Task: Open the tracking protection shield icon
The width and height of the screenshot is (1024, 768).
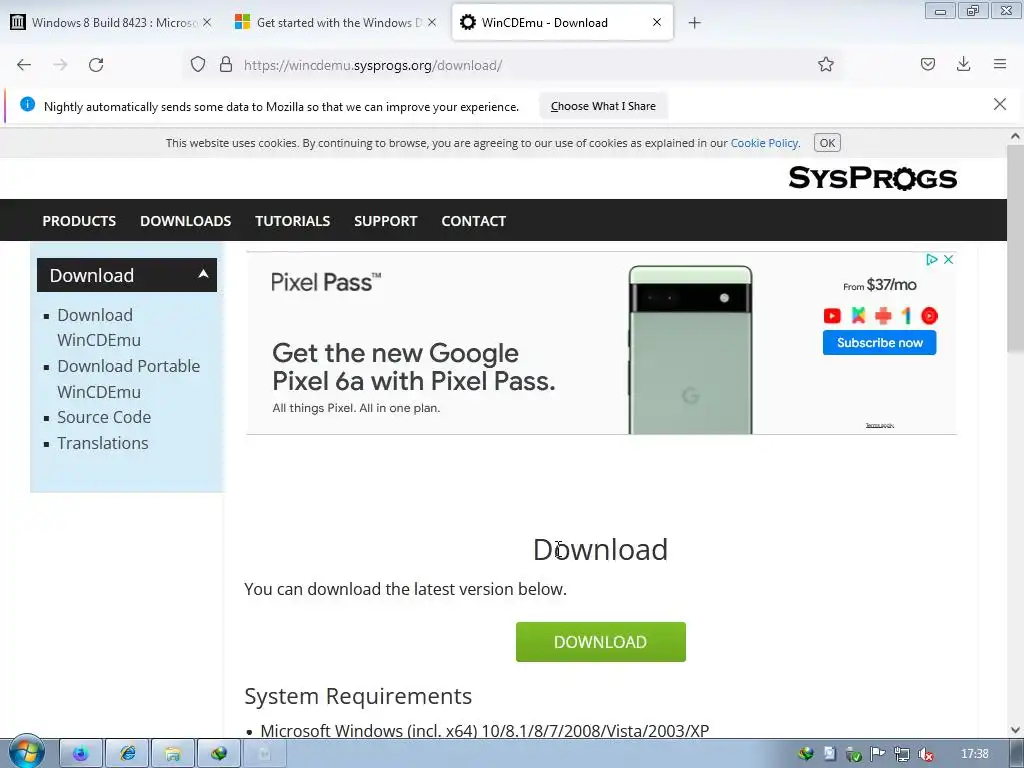Action: [x=198, y=64]
